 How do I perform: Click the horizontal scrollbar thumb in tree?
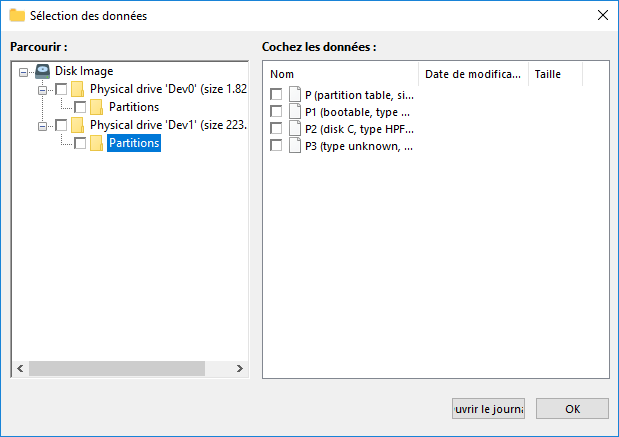(x=117, y=368)
